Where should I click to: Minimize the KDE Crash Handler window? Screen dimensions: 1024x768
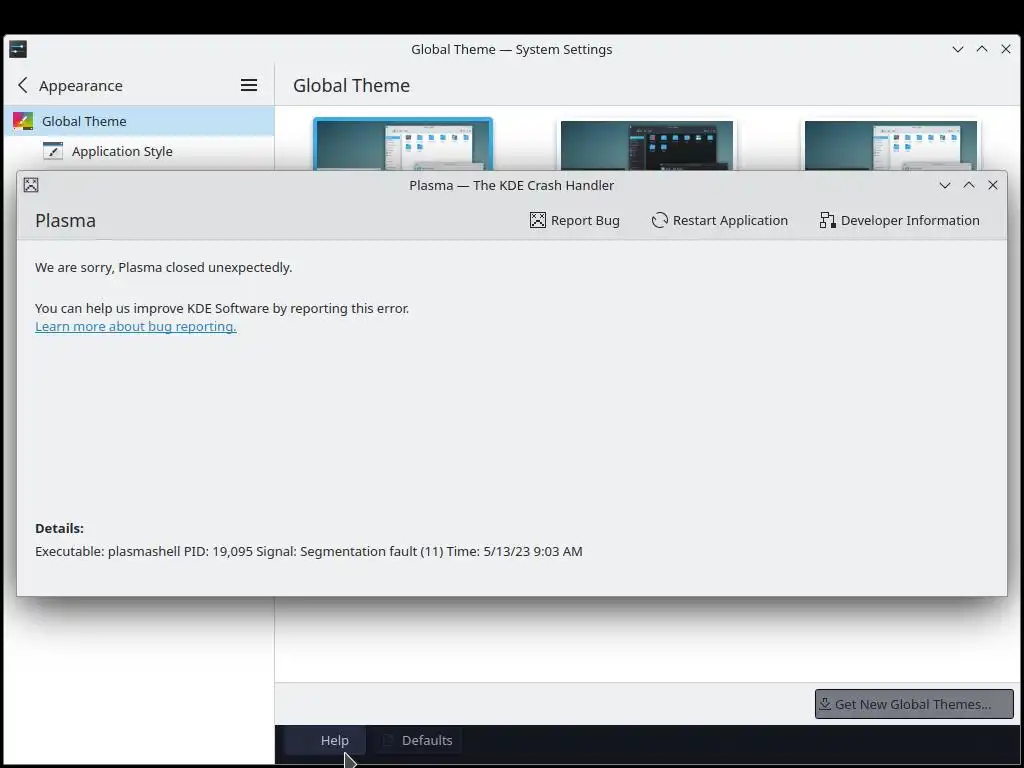pyautogui.click(x=945, y=185)
